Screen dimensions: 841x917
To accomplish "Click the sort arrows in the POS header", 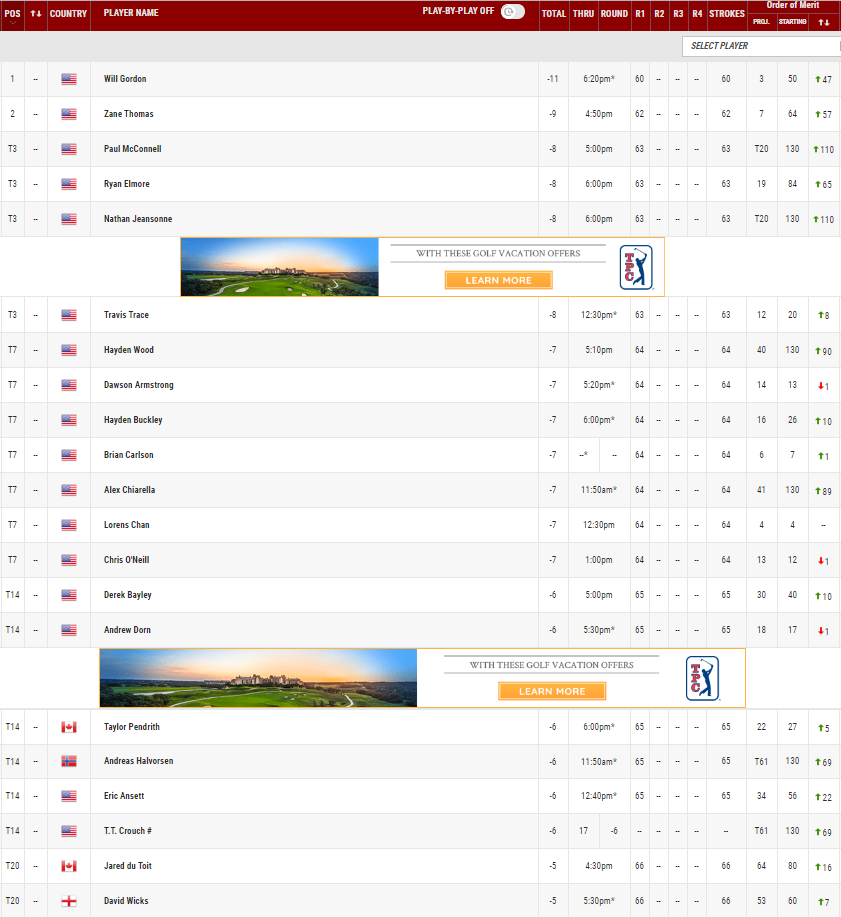I will [35, 14].
